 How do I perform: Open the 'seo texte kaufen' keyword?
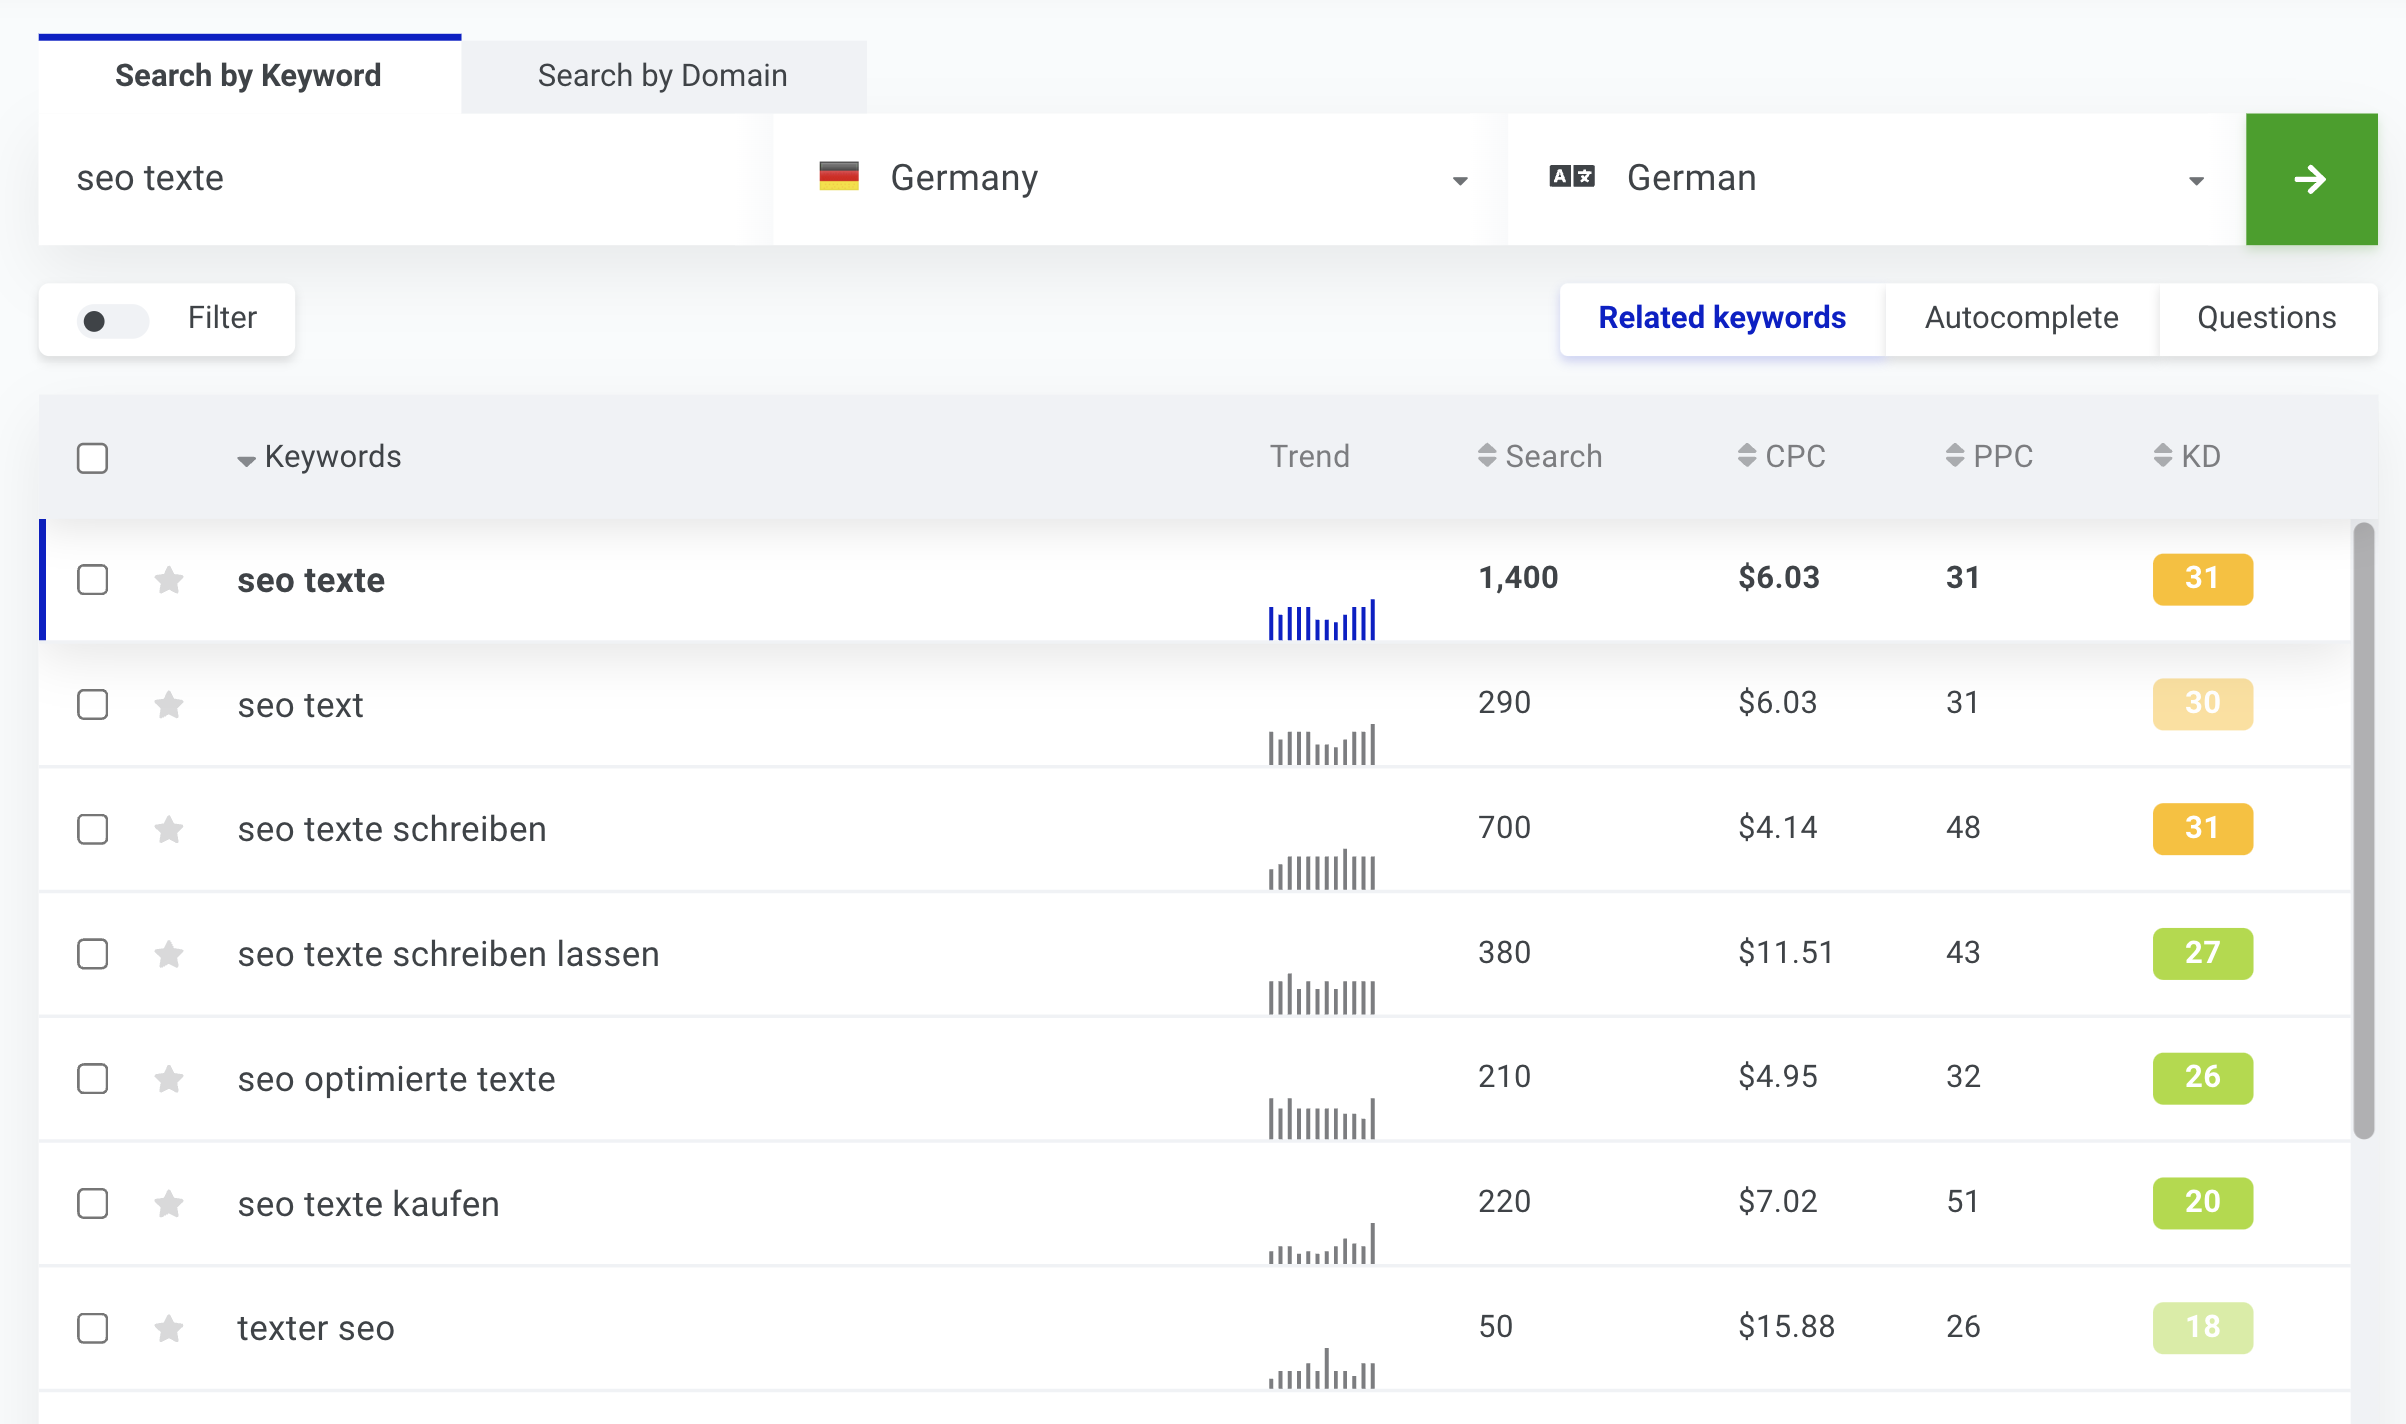(368, 1204)
